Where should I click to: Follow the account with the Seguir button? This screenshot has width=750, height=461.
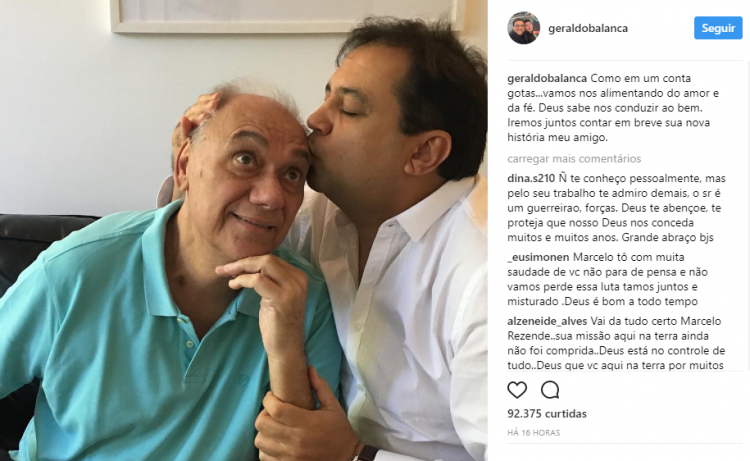coord(718,28)
